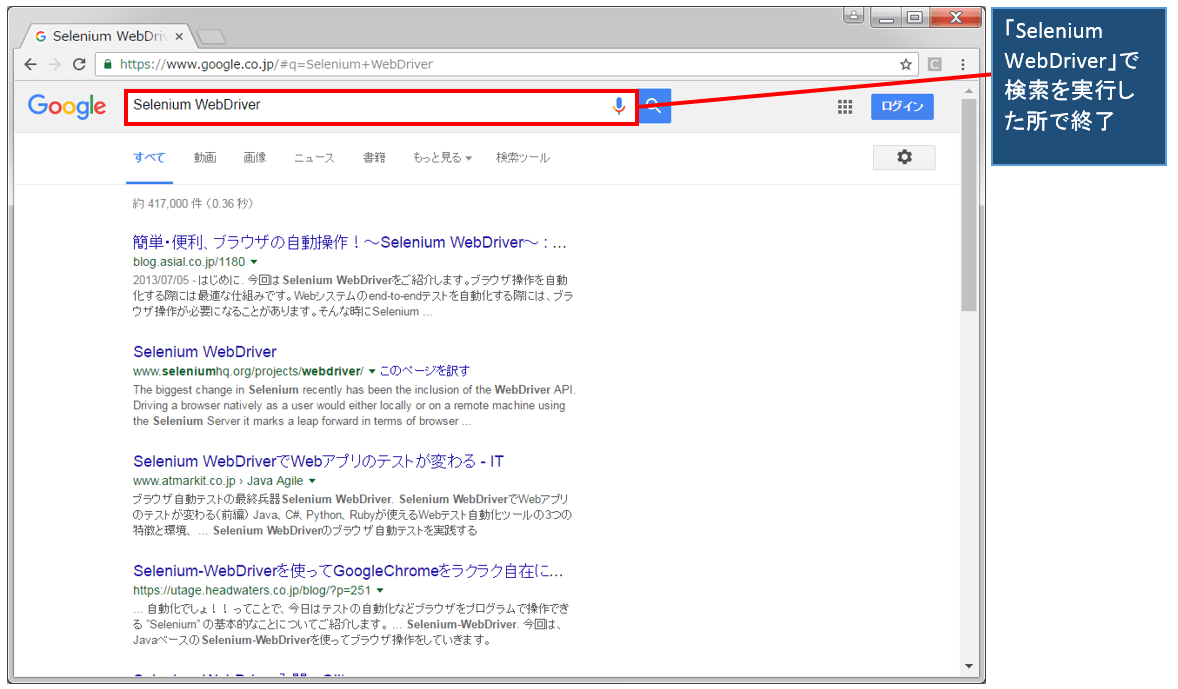Viewport: 1178px width, 689px height.
Task: Expand arrow next to atmarkit Java Agile
Action: 312,481
